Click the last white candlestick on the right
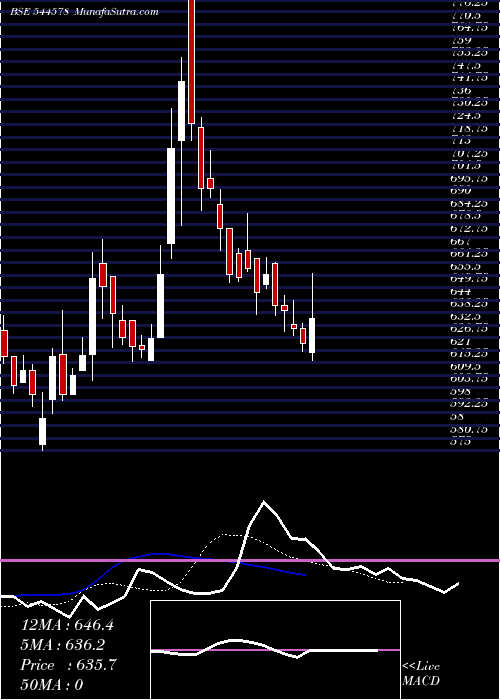The width and height of the screenshot is (500, 700). (x=312, y=335)
